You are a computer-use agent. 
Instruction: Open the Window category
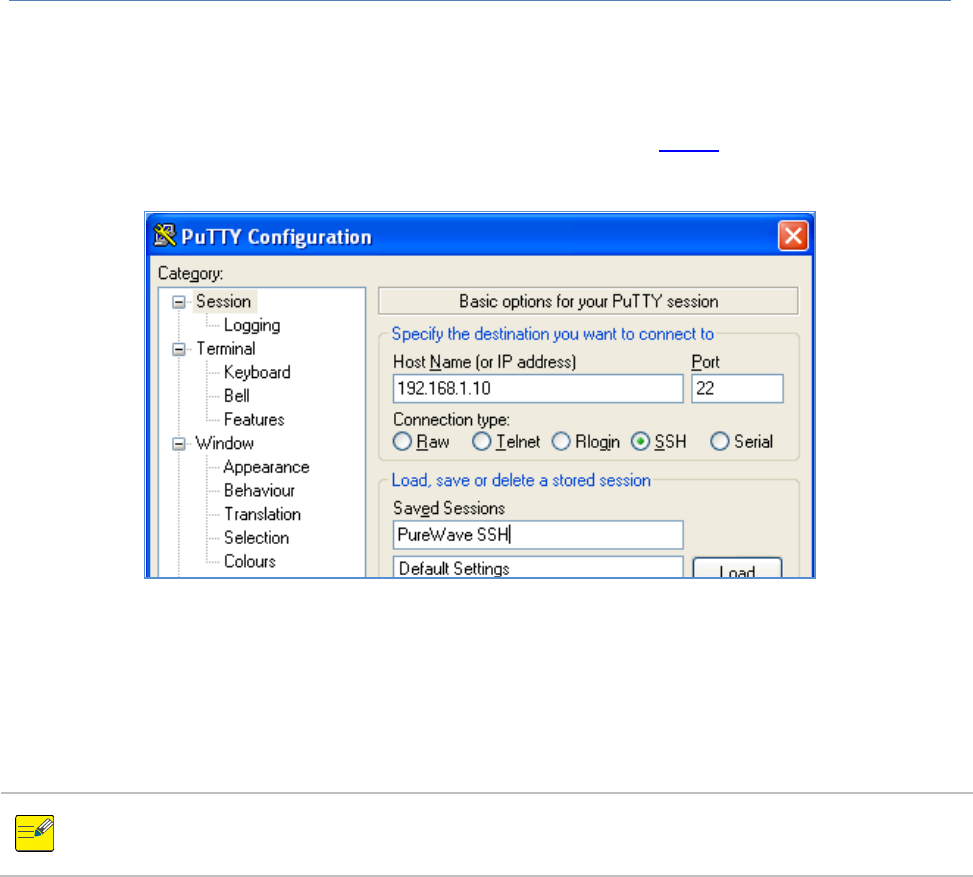(225, 443)
